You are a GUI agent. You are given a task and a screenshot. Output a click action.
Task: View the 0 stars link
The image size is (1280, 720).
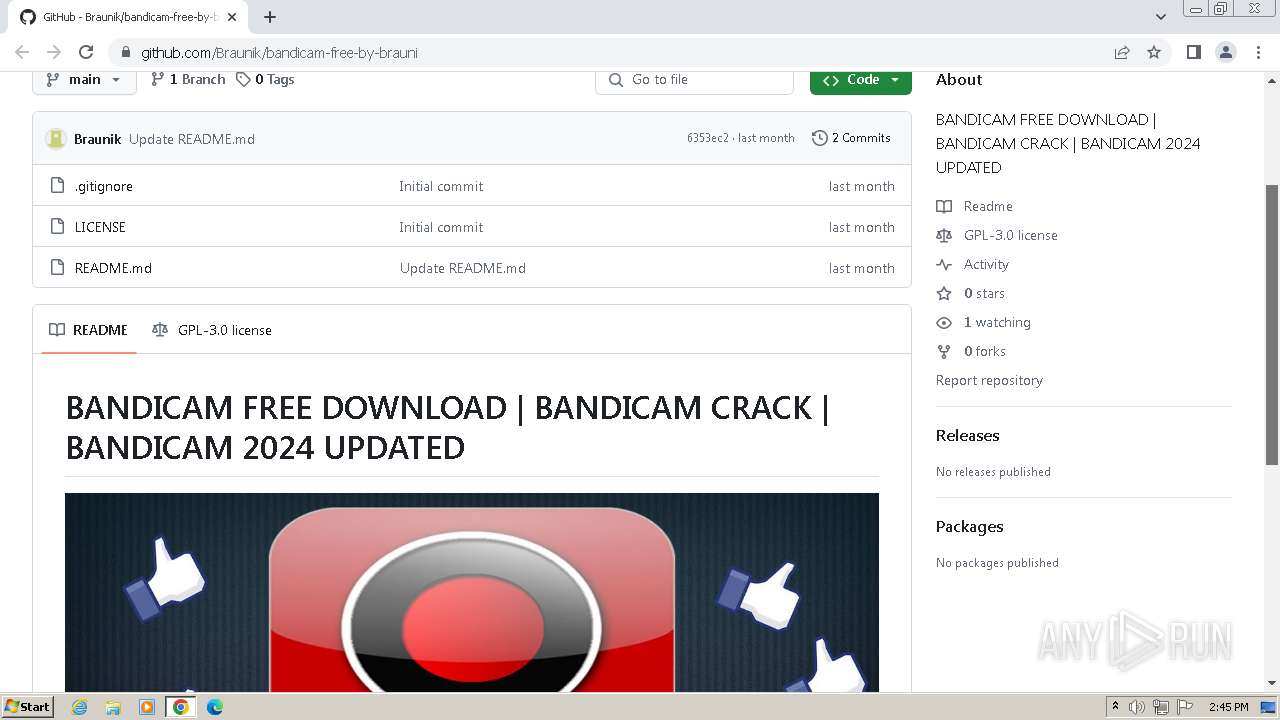coord(971,293)
